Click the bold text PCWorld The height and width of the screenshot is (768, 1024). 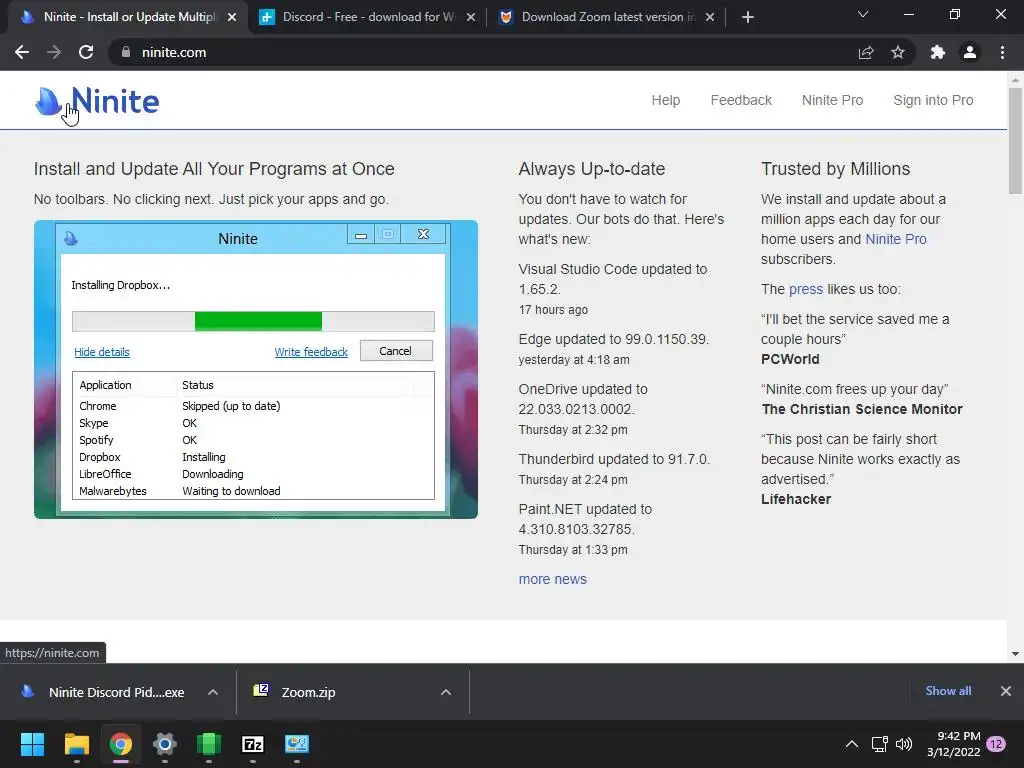tap(790, 359)
